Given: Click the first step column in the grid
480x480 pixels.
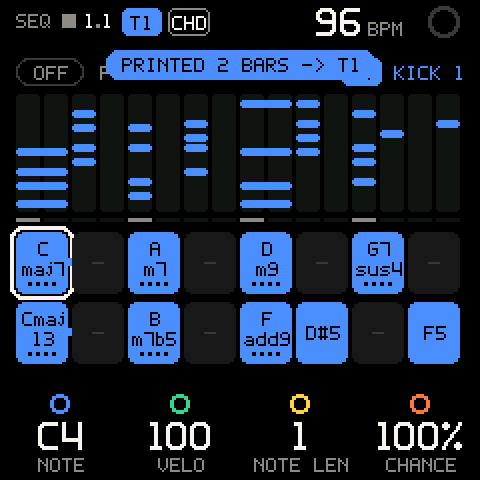Looking at the screenshot, I should [28, 153].
